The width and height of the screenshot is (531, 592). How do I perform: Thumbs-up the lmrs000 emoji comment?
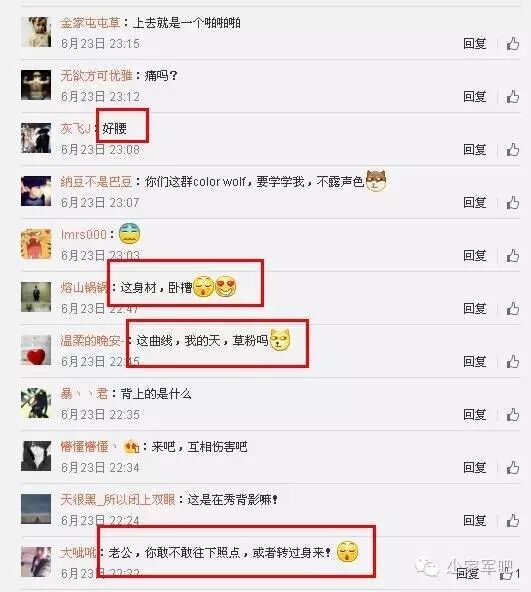(x=512, y=256)
